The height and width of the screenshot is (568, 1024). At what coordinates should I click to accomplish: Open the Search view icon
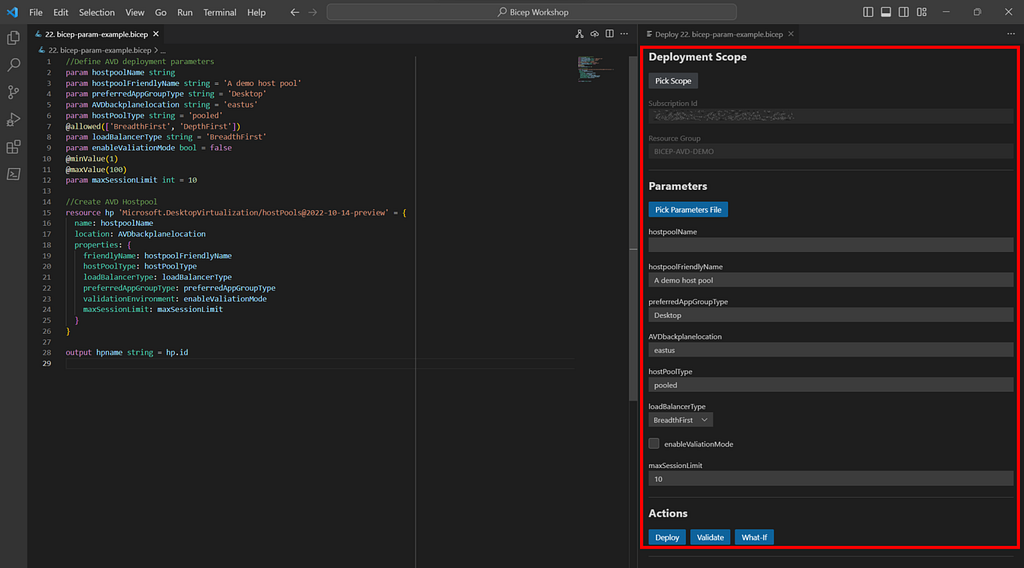13,65
